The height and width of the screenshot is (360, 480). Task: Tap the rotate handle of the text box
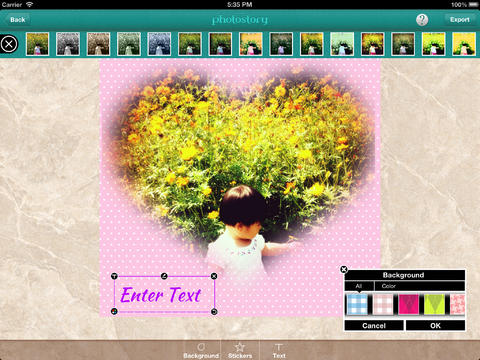[x=214, y=312]
